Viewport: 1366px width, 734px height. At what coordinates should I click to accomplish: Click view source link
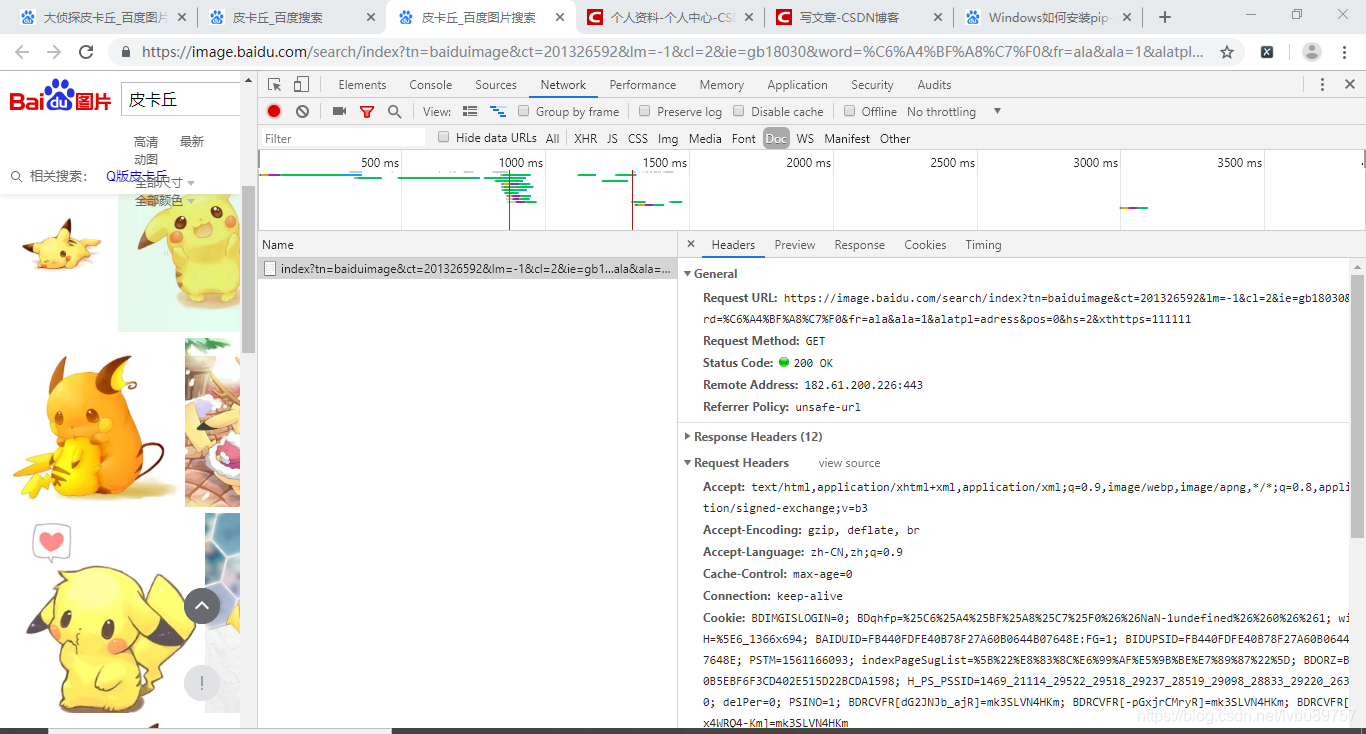(x=849, y=463)
